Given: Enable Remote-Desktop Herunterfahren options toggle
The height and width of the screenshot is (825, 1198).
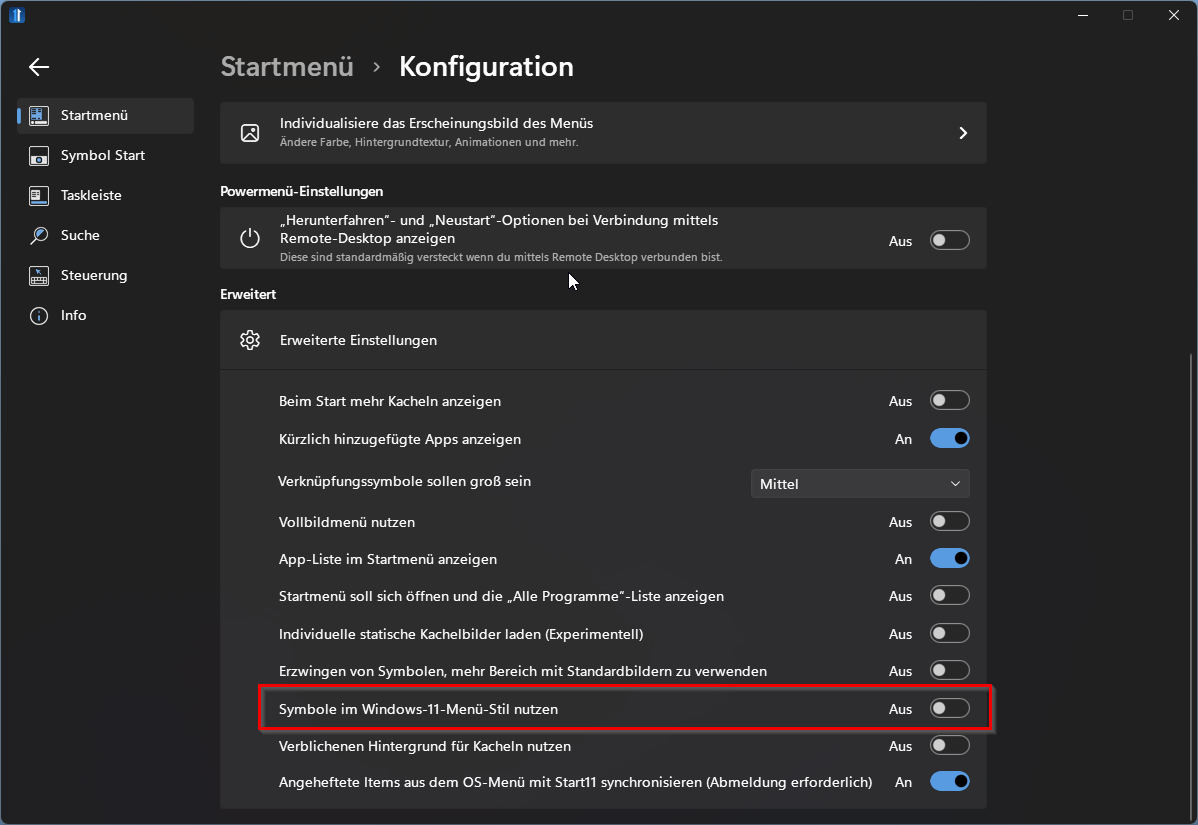Looking at the screenshot, I should tap(949, 240).
